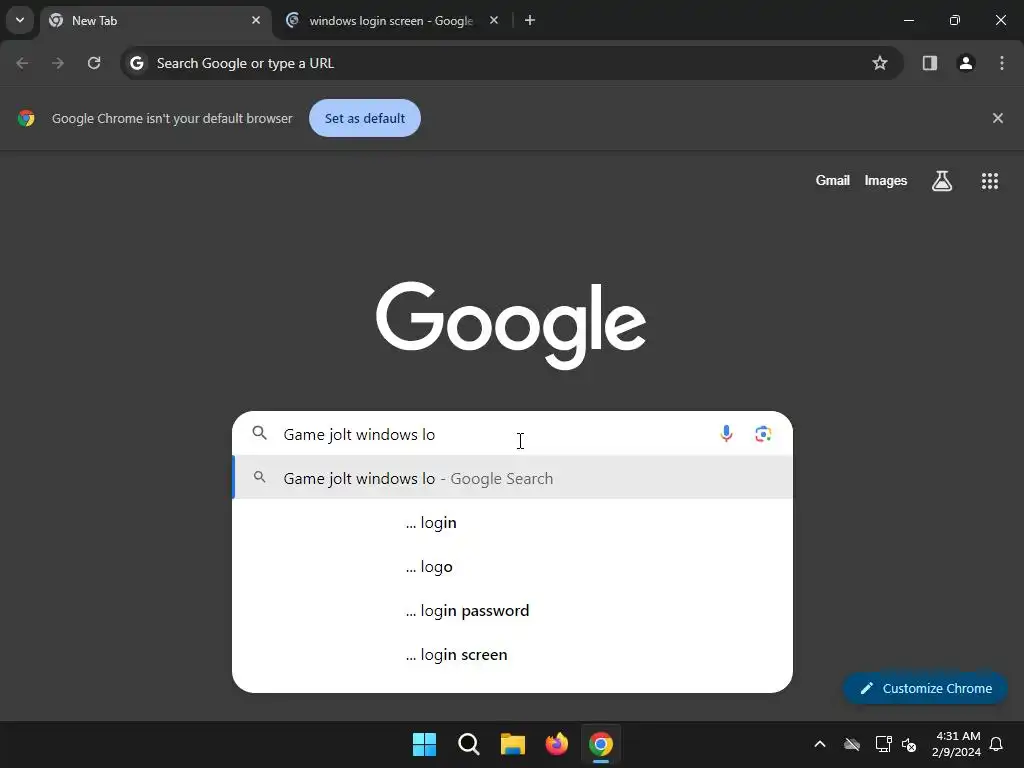The width and height of the screenshot is (1024, 768).
Task: Choose the '... login' suggestion
Action: click(x=513, y=522)
